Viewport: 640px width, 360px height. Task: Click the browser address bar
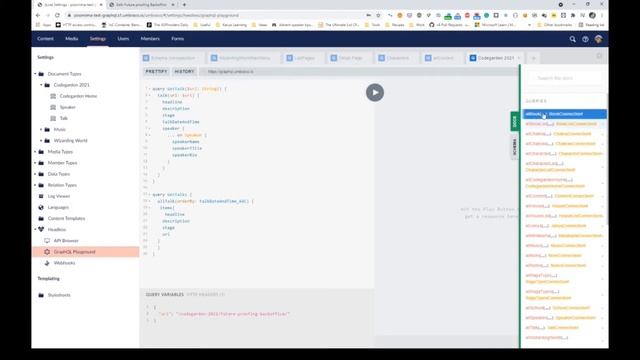click(x=216, y=15)
